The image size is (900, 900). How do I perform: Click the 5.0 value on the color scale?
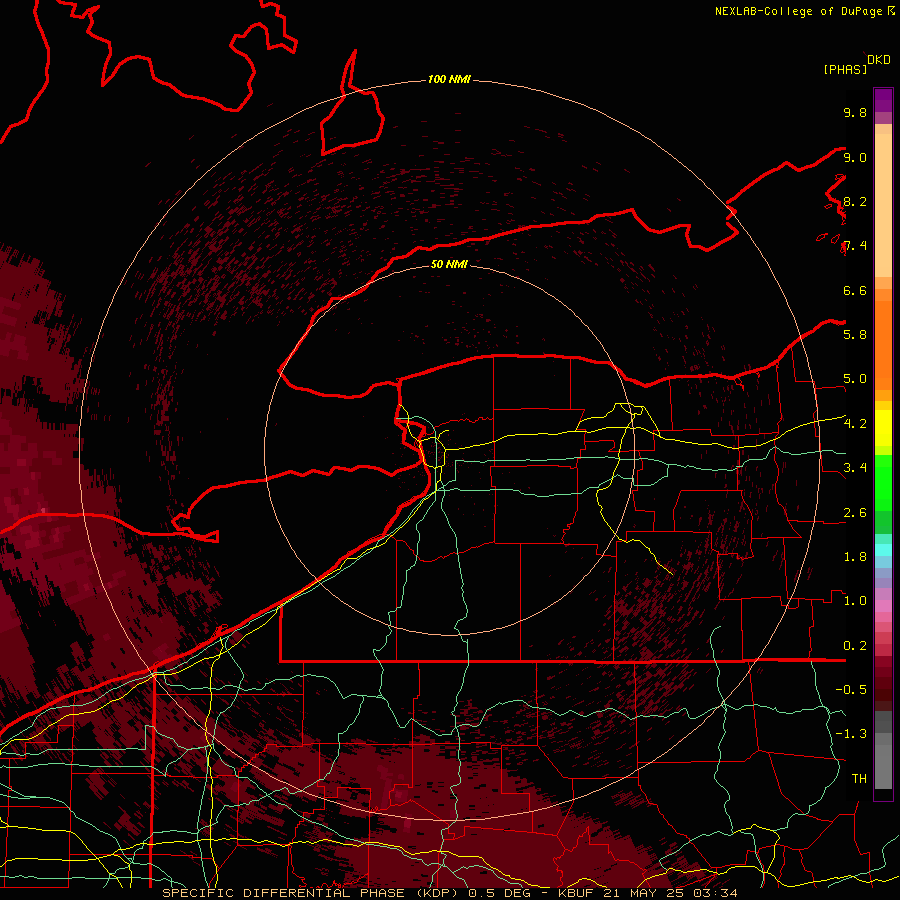(x=855, y=379)
